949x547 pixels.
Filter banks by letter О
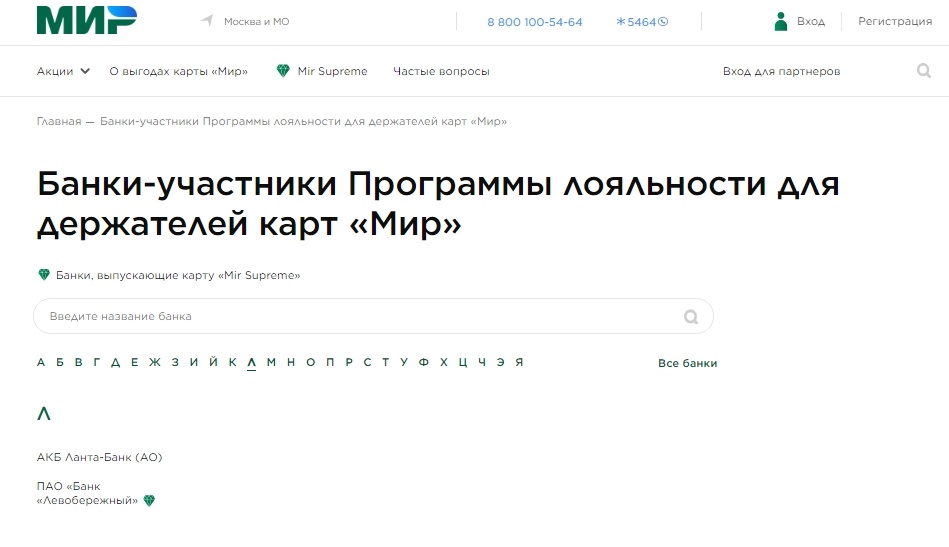[310, 362]
